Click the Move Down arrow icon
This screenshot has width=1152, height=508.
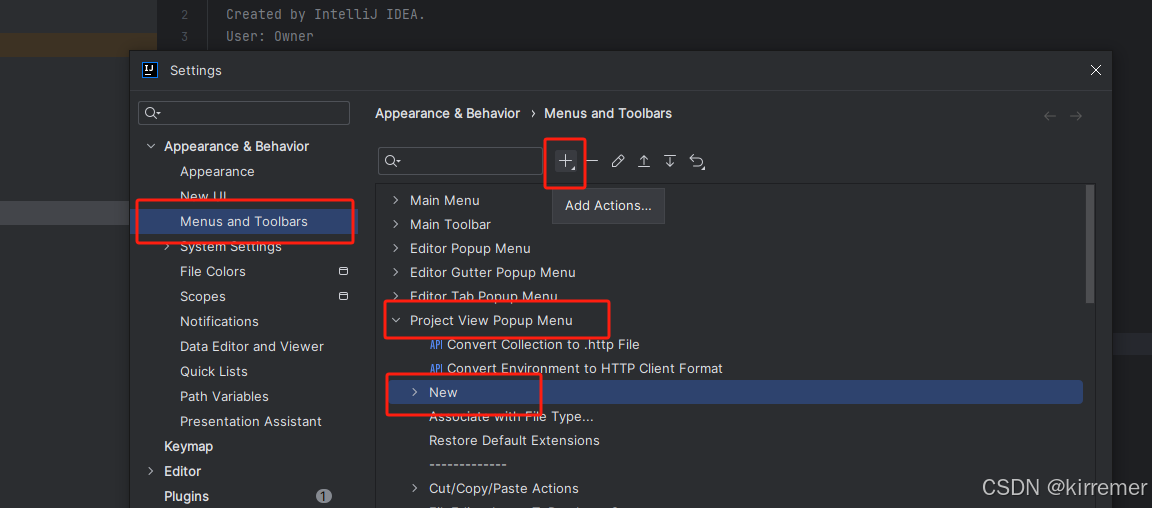point(670,161)
